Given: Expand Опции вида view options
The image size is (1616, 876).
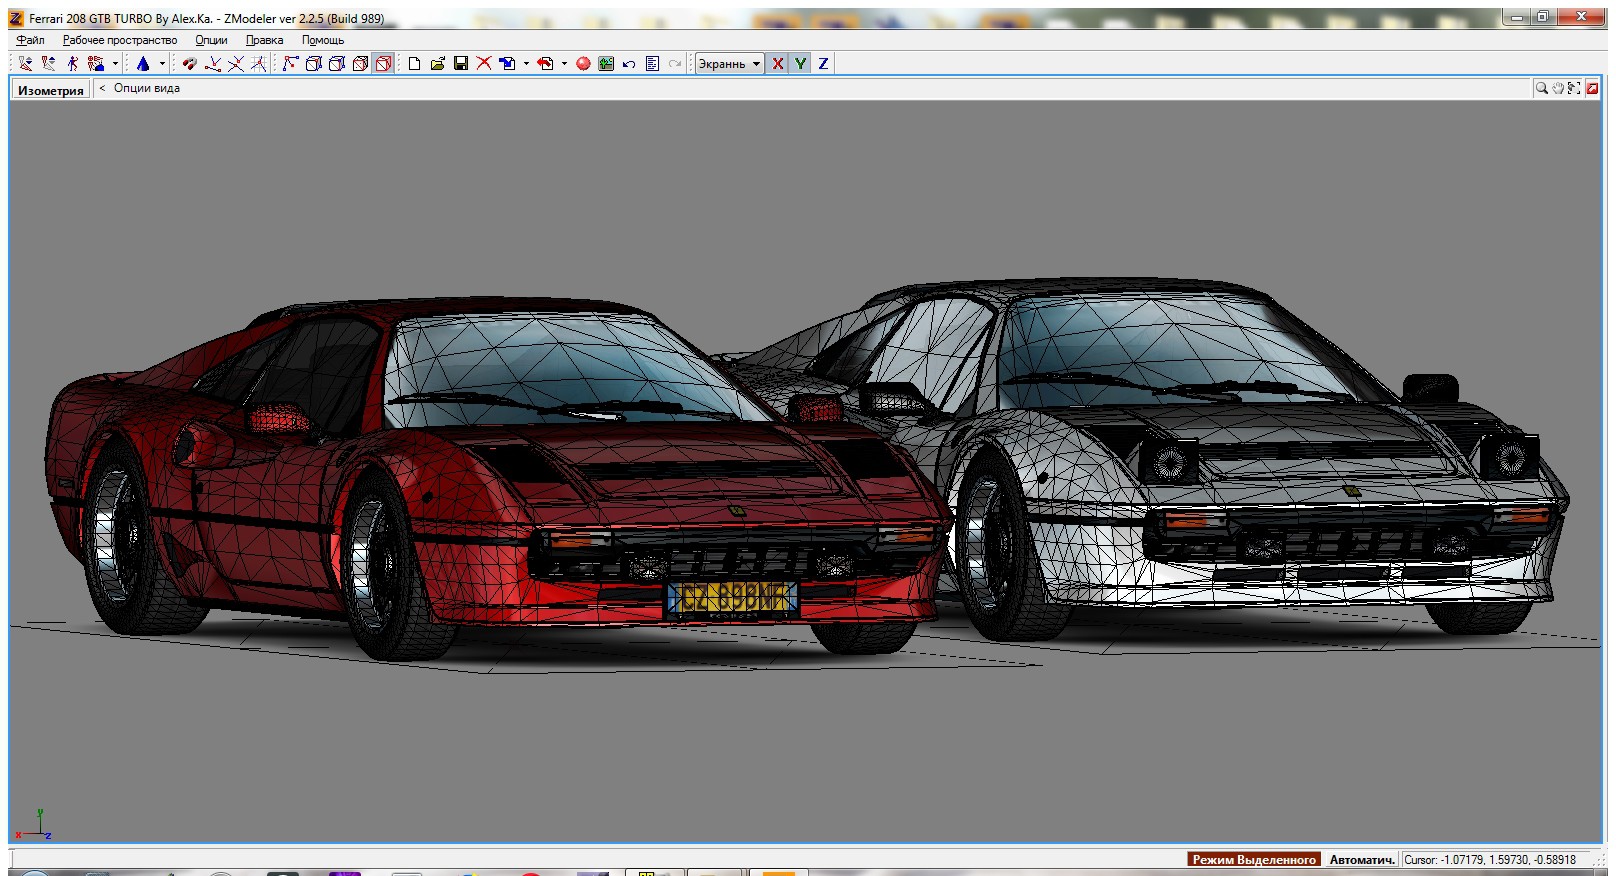Looking at the screenshot, I should 146,89.
